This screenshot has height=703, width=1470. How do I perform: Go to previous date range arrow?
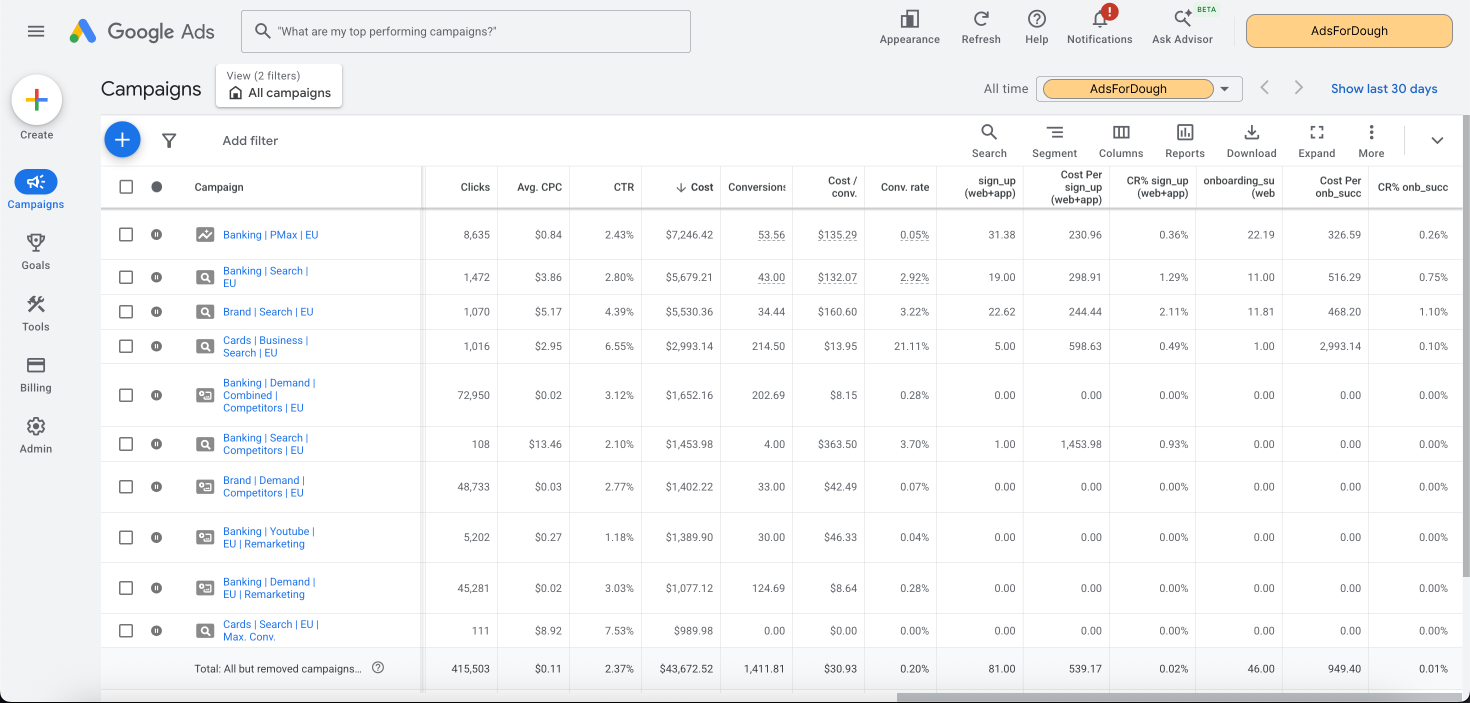(1265, 88)
